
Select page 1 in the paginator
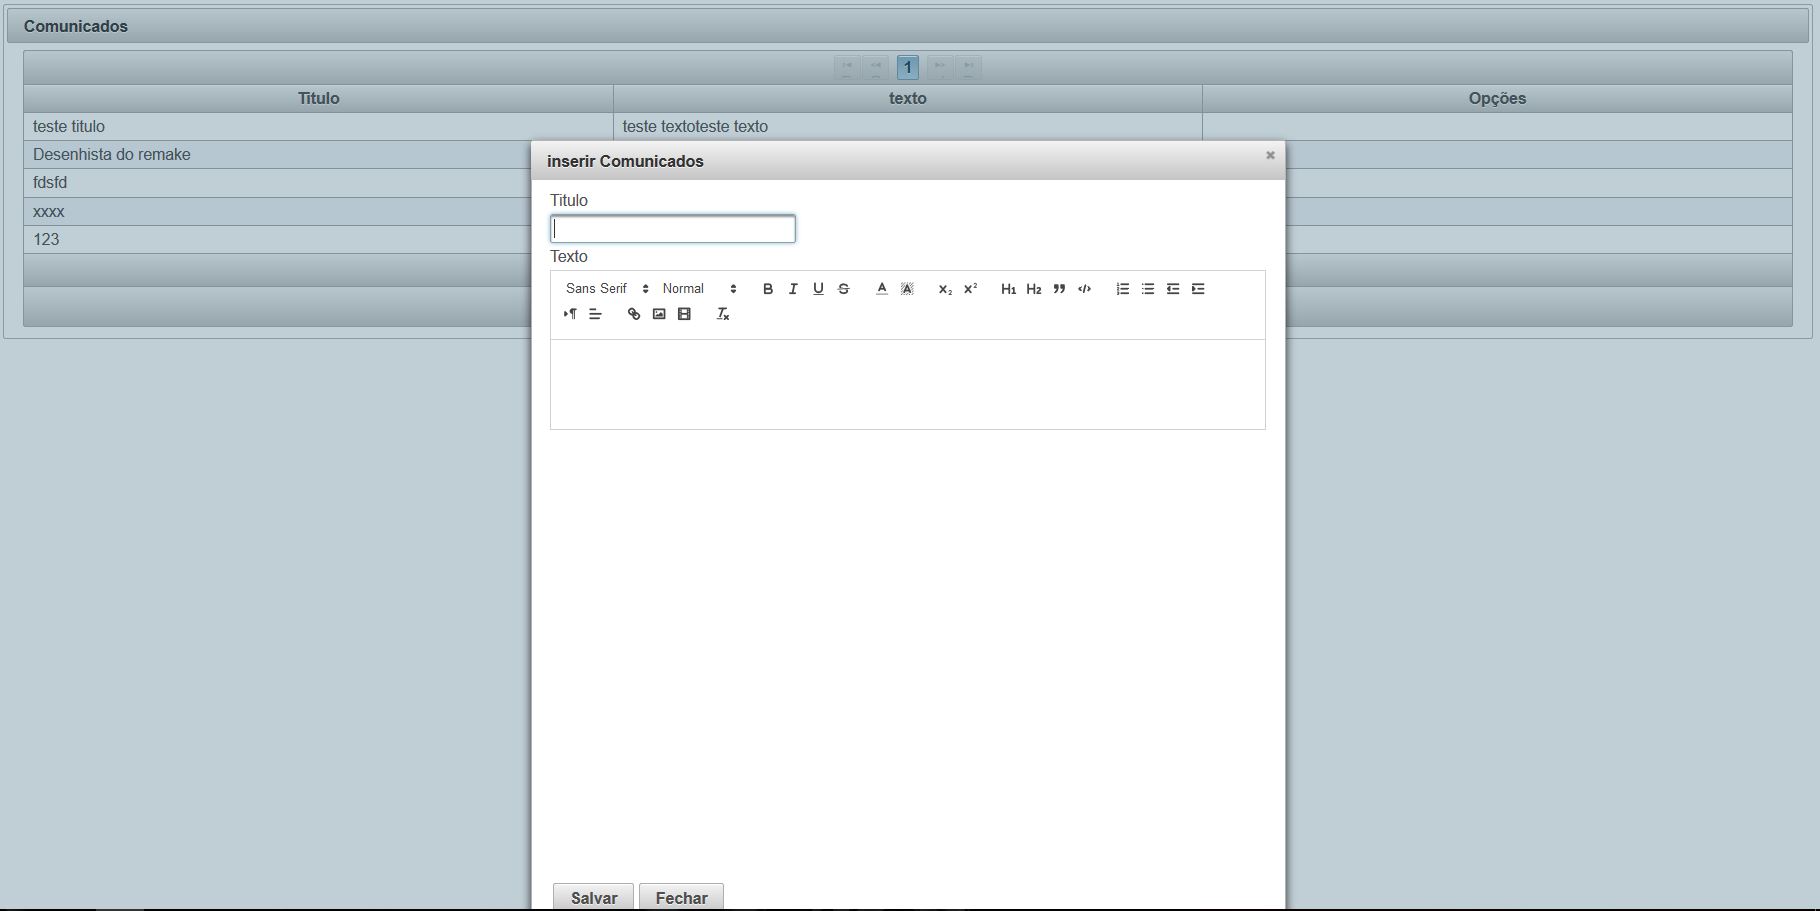coord(908,67)
